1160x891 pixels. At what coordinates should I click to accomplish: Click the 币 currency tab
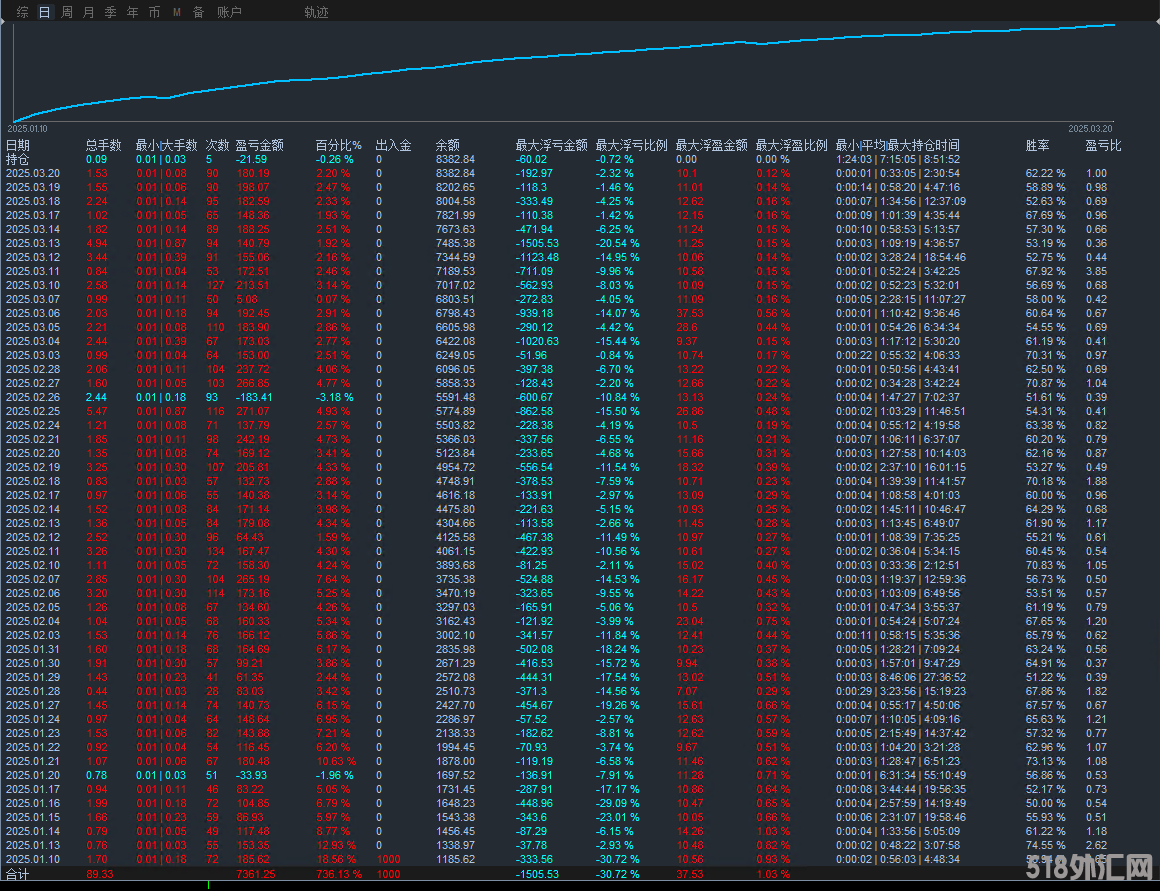pyautogui.click(x=154, y=12)
